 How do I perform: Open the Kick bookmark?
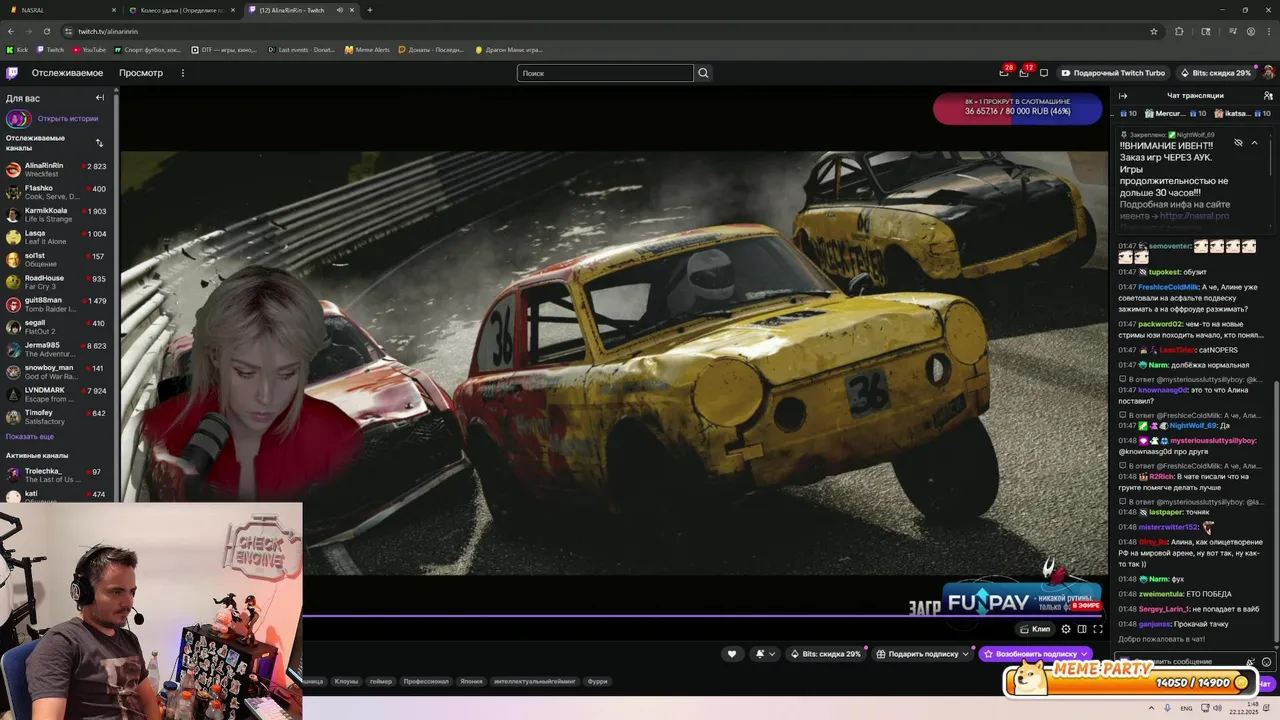tap(17, 49)
